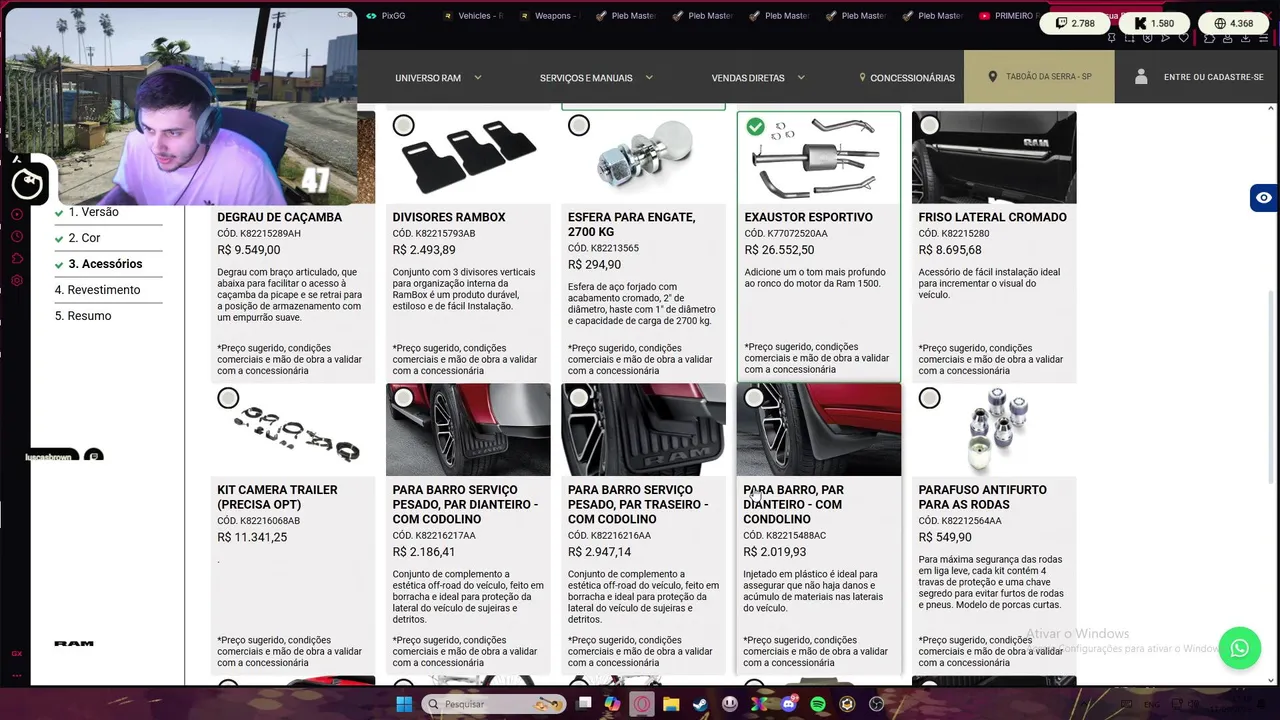Switch to Vehicles browser tab
Image resolution: width=1280 pixels, height=720 pixels.
473,16
